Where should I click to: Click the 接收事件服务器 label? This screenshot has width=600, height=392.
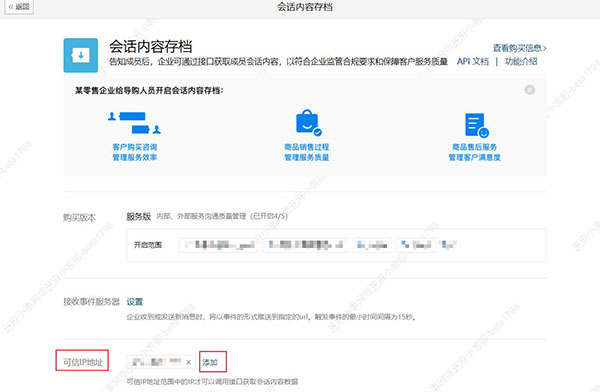click(x=91, y=302)
